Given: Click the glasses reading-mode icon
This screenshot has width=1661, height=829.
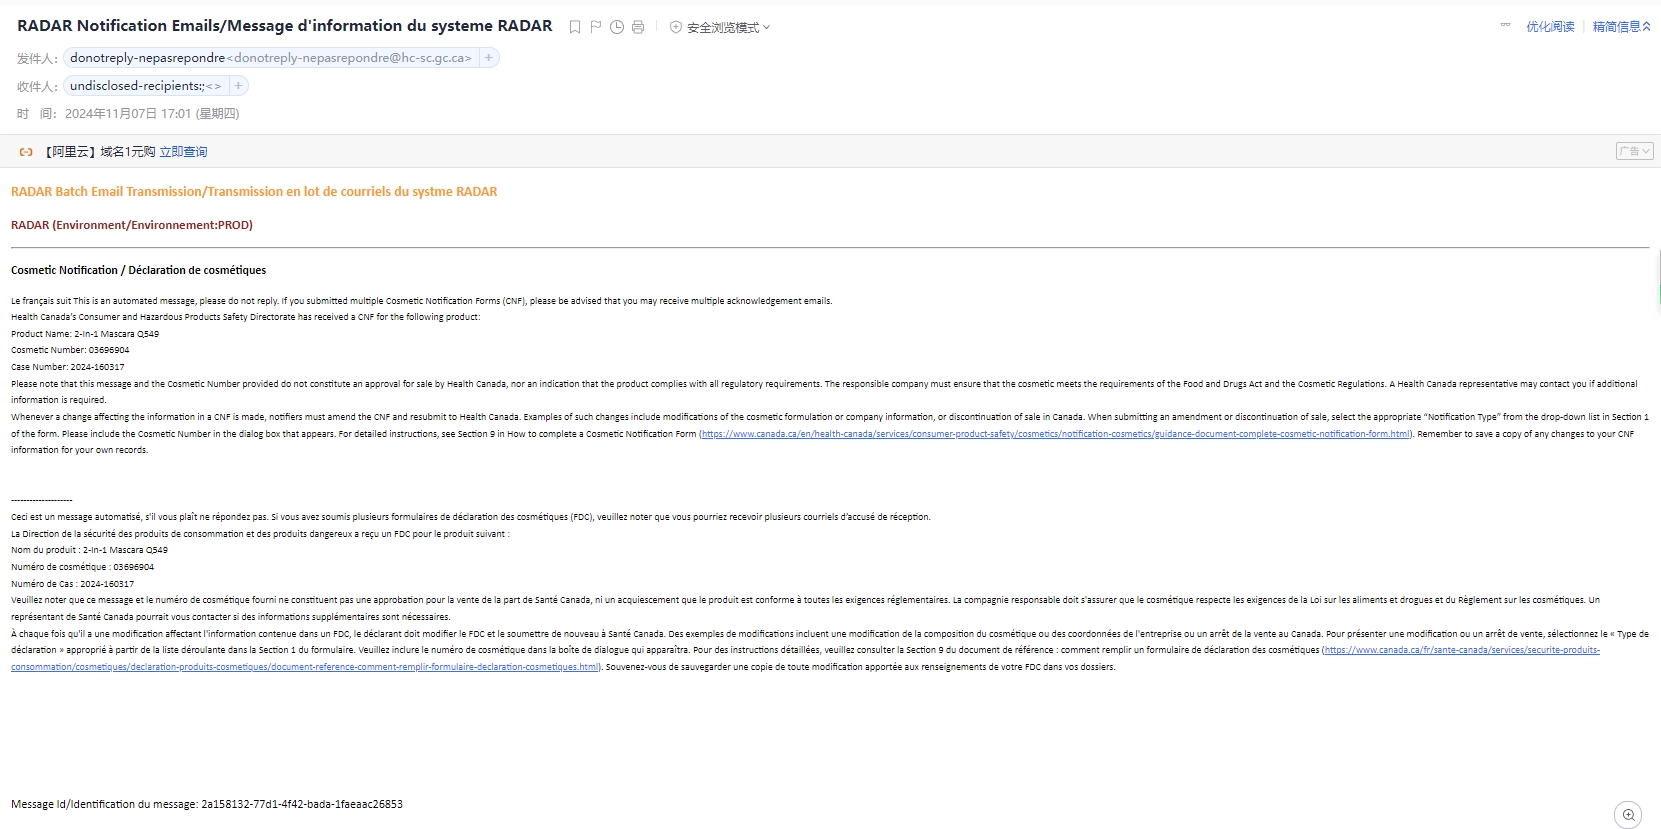Looking at the screenshot, I should pyautogui.click(x=1505, y=26).
